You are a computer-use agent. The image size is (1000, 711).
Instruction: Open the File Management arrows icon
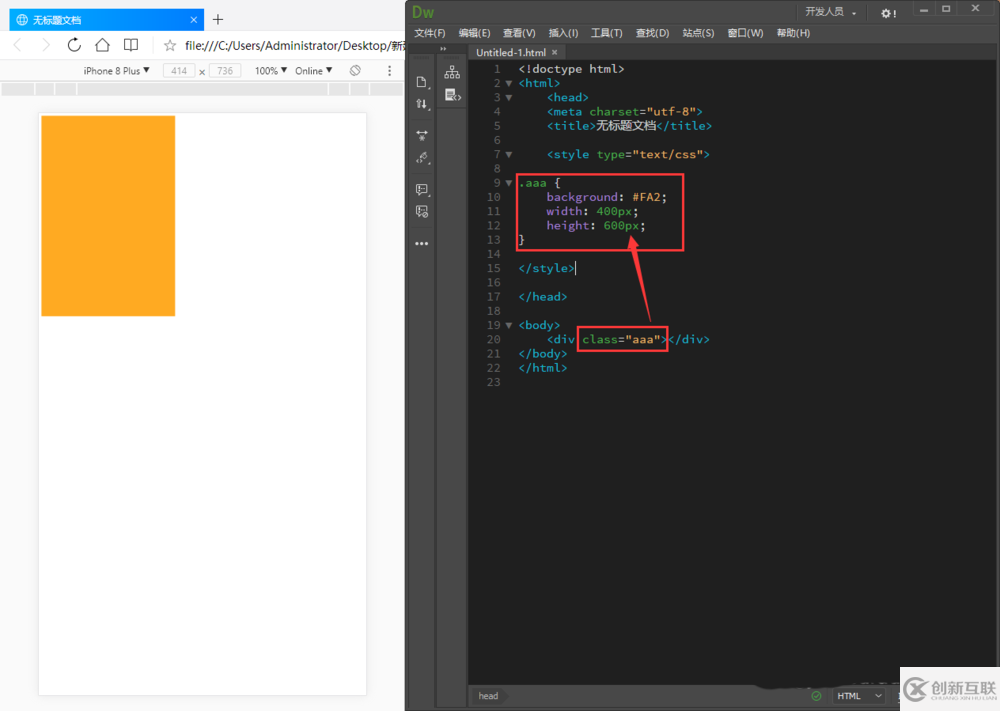click(x=422, y=104)
